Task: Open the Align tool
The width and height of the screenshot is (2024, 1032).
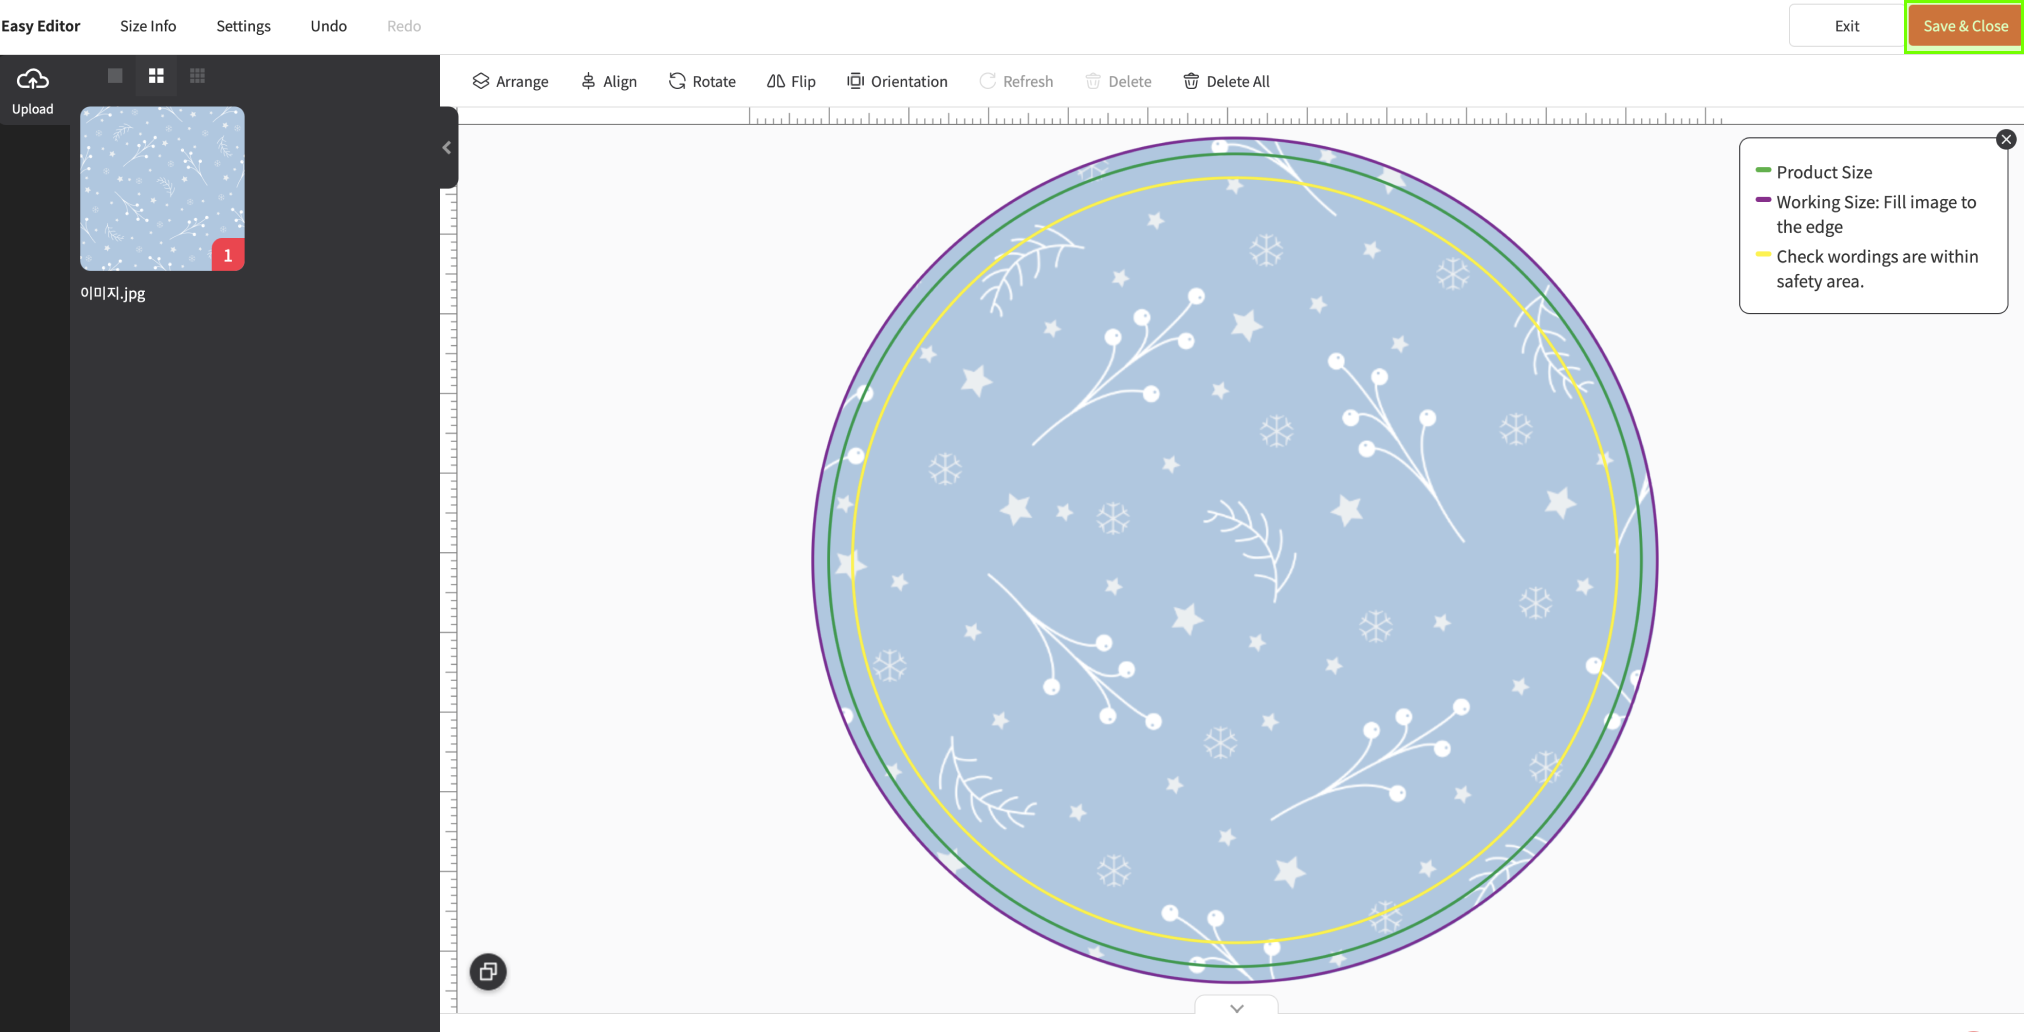Action: 609,81
